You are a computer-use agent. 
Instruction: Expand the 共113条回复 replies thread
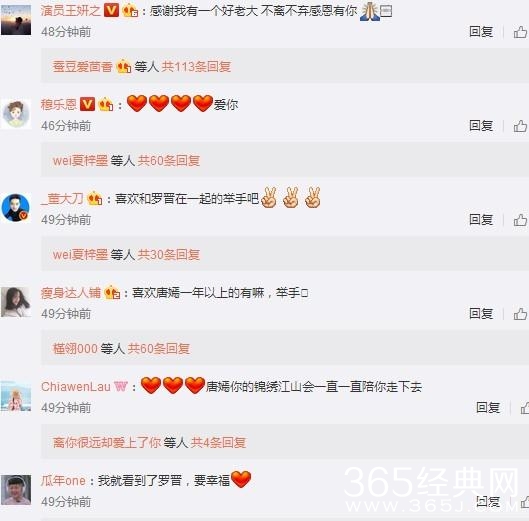pyautogui.click(x=196, y=66)
